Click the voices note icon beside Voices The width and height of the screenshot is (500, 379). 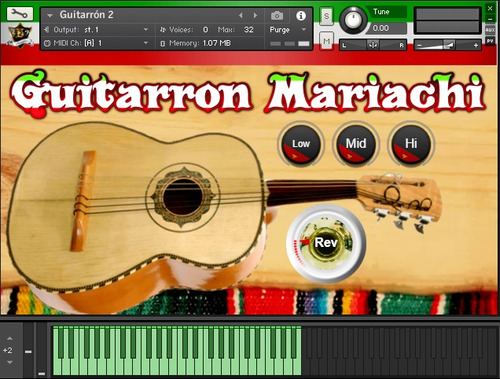coord(163,30)
